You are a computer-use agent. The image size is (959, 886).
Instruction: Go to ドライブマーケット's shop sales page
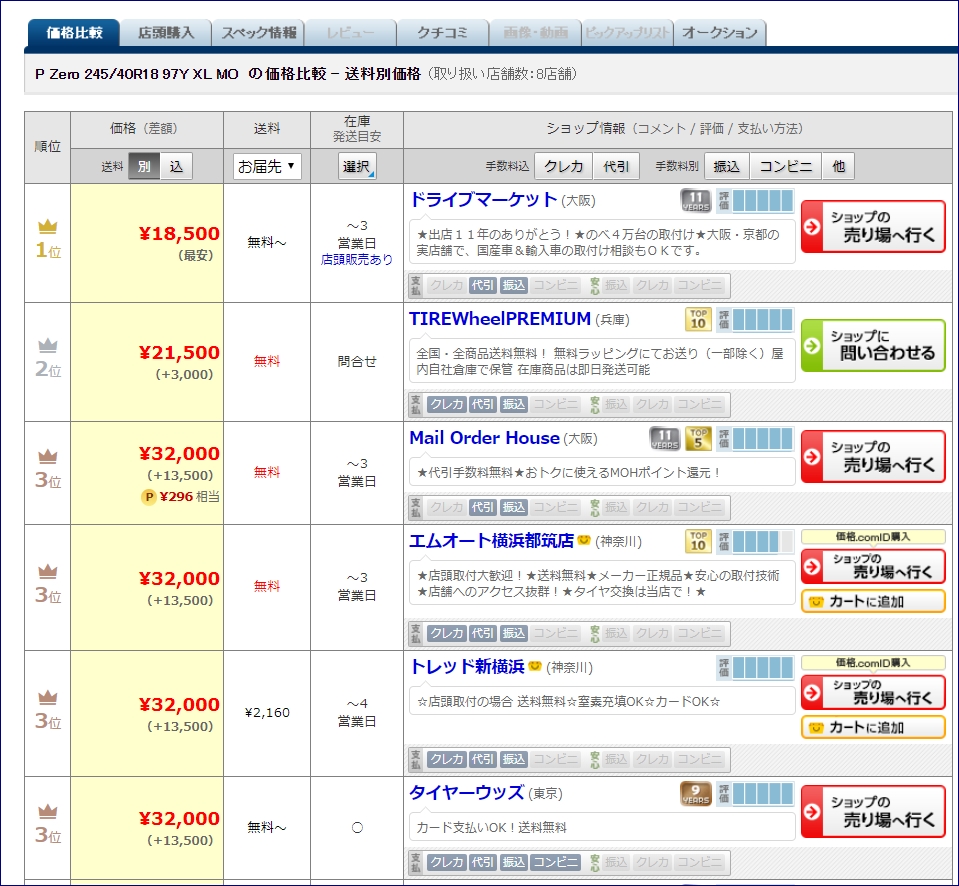tap(873, 226)
